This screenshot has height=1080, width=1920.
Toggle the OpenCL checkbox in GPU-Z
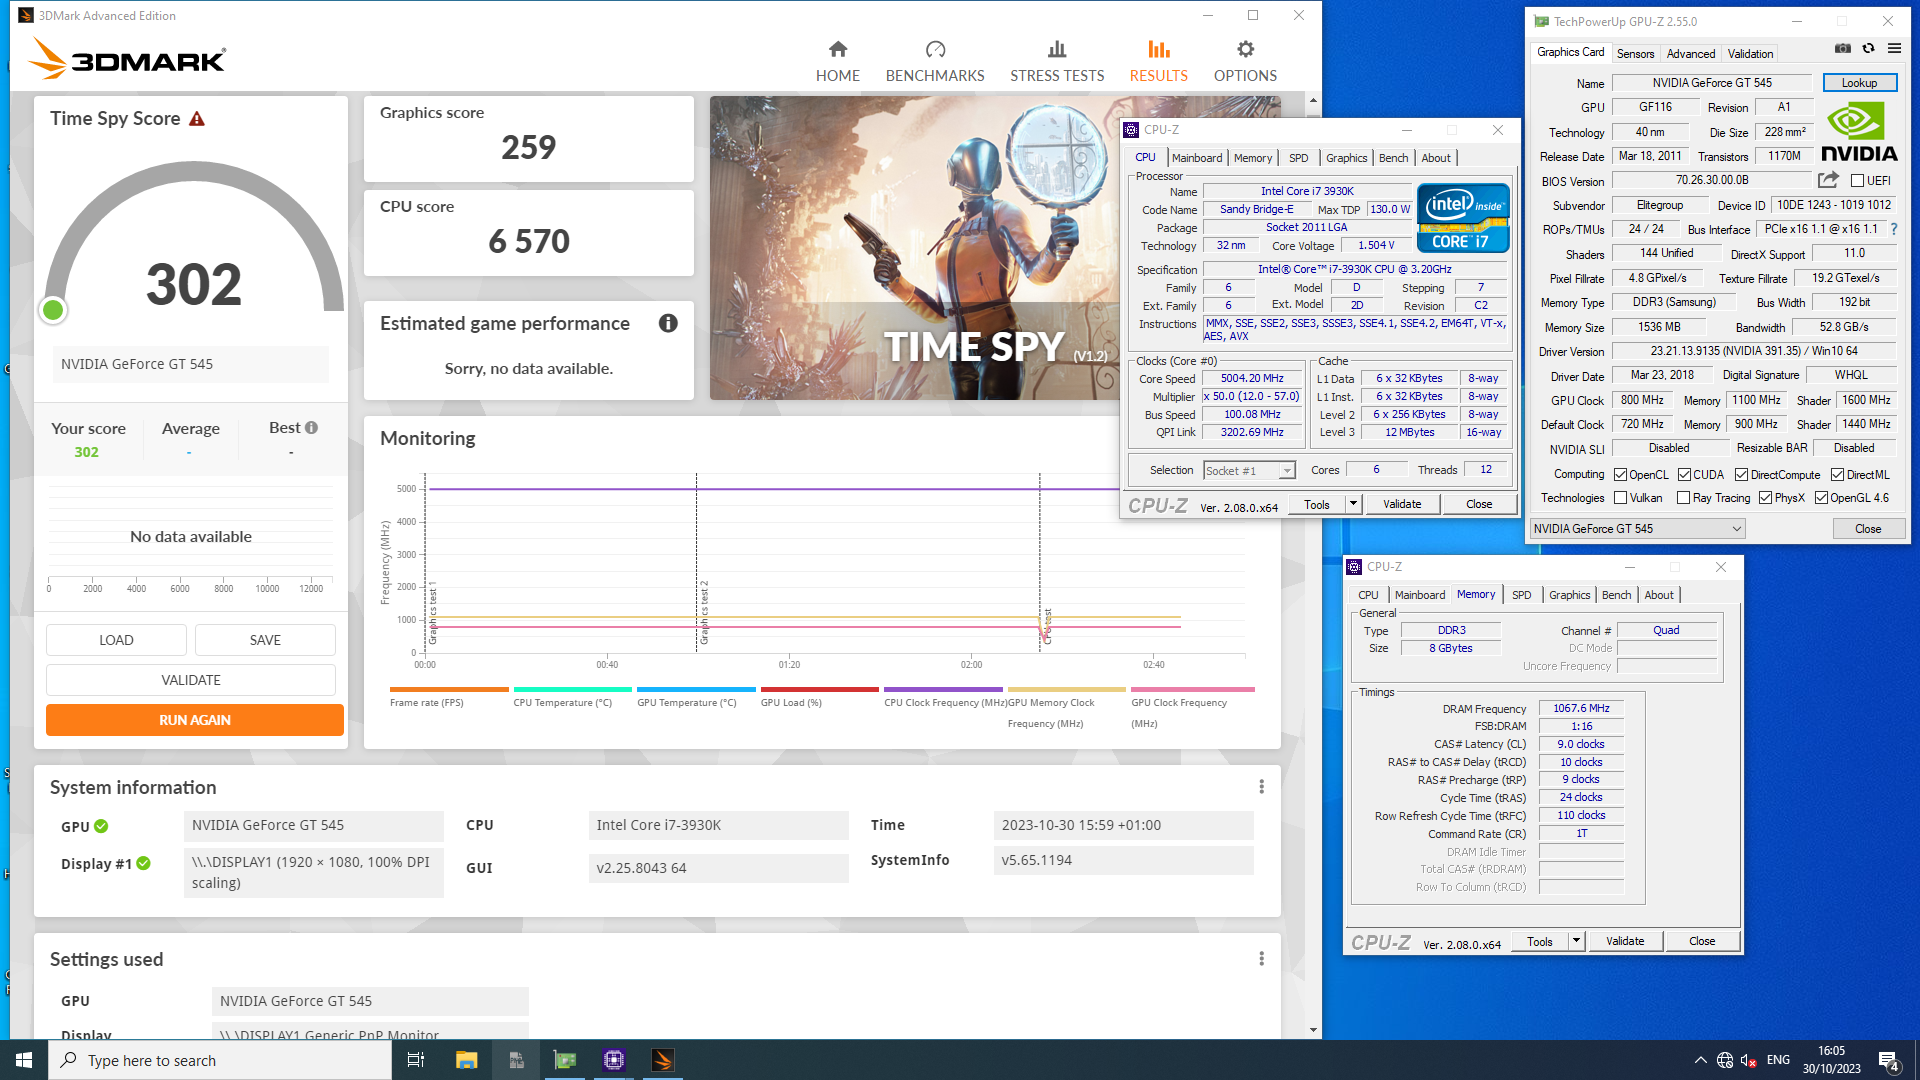point(1621,475)
